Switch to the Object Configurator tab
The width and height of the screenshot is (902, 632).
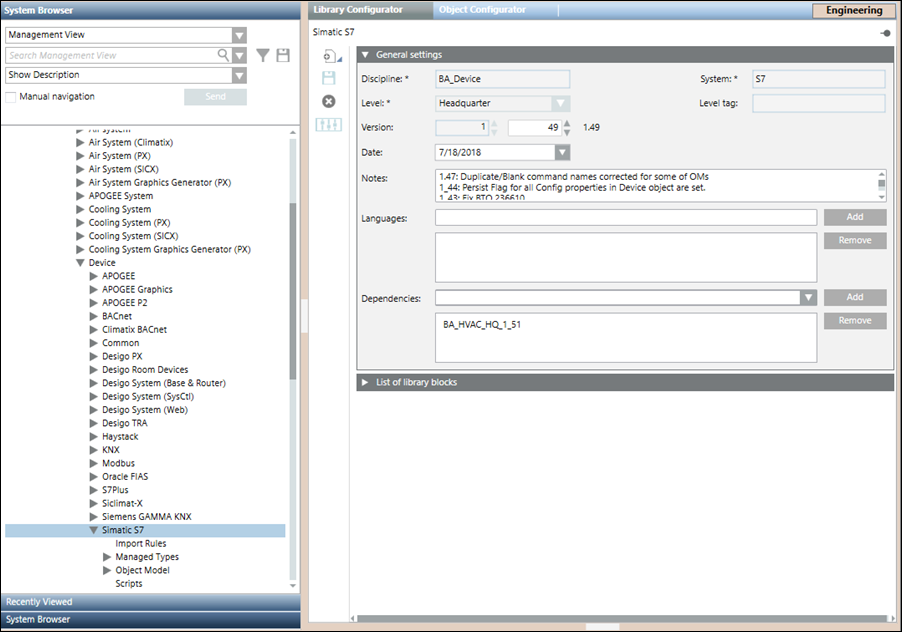click(482, 10)
